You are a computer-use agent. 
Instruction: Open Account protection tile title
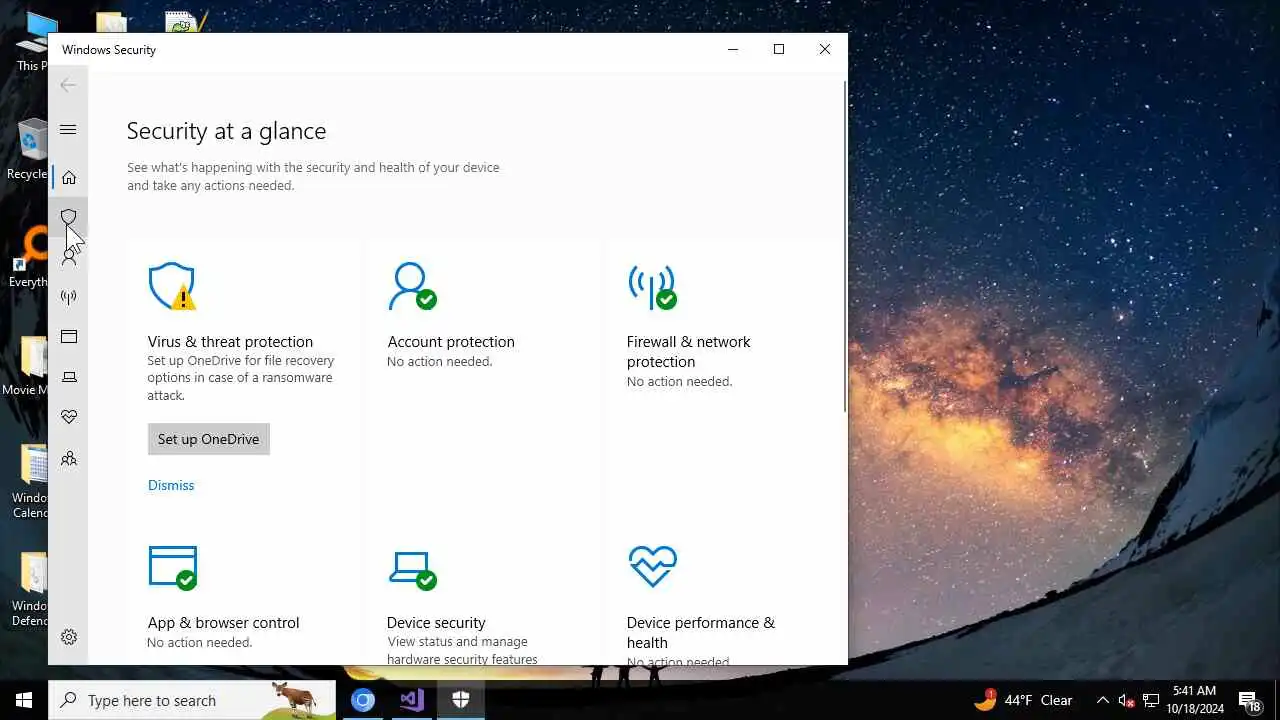[451, 342]
